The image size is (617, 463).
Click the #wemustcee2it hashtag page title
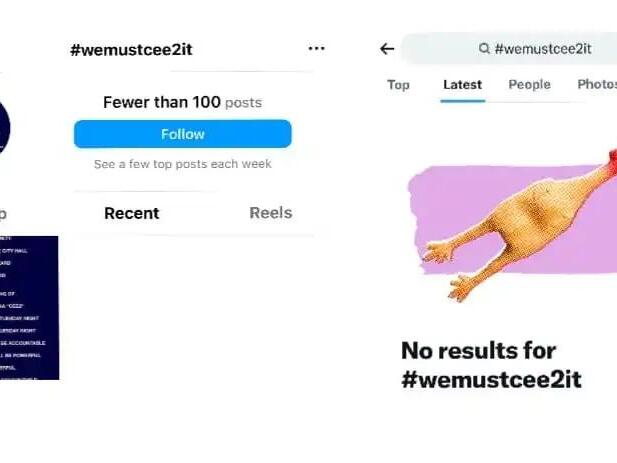coord(131,50)
